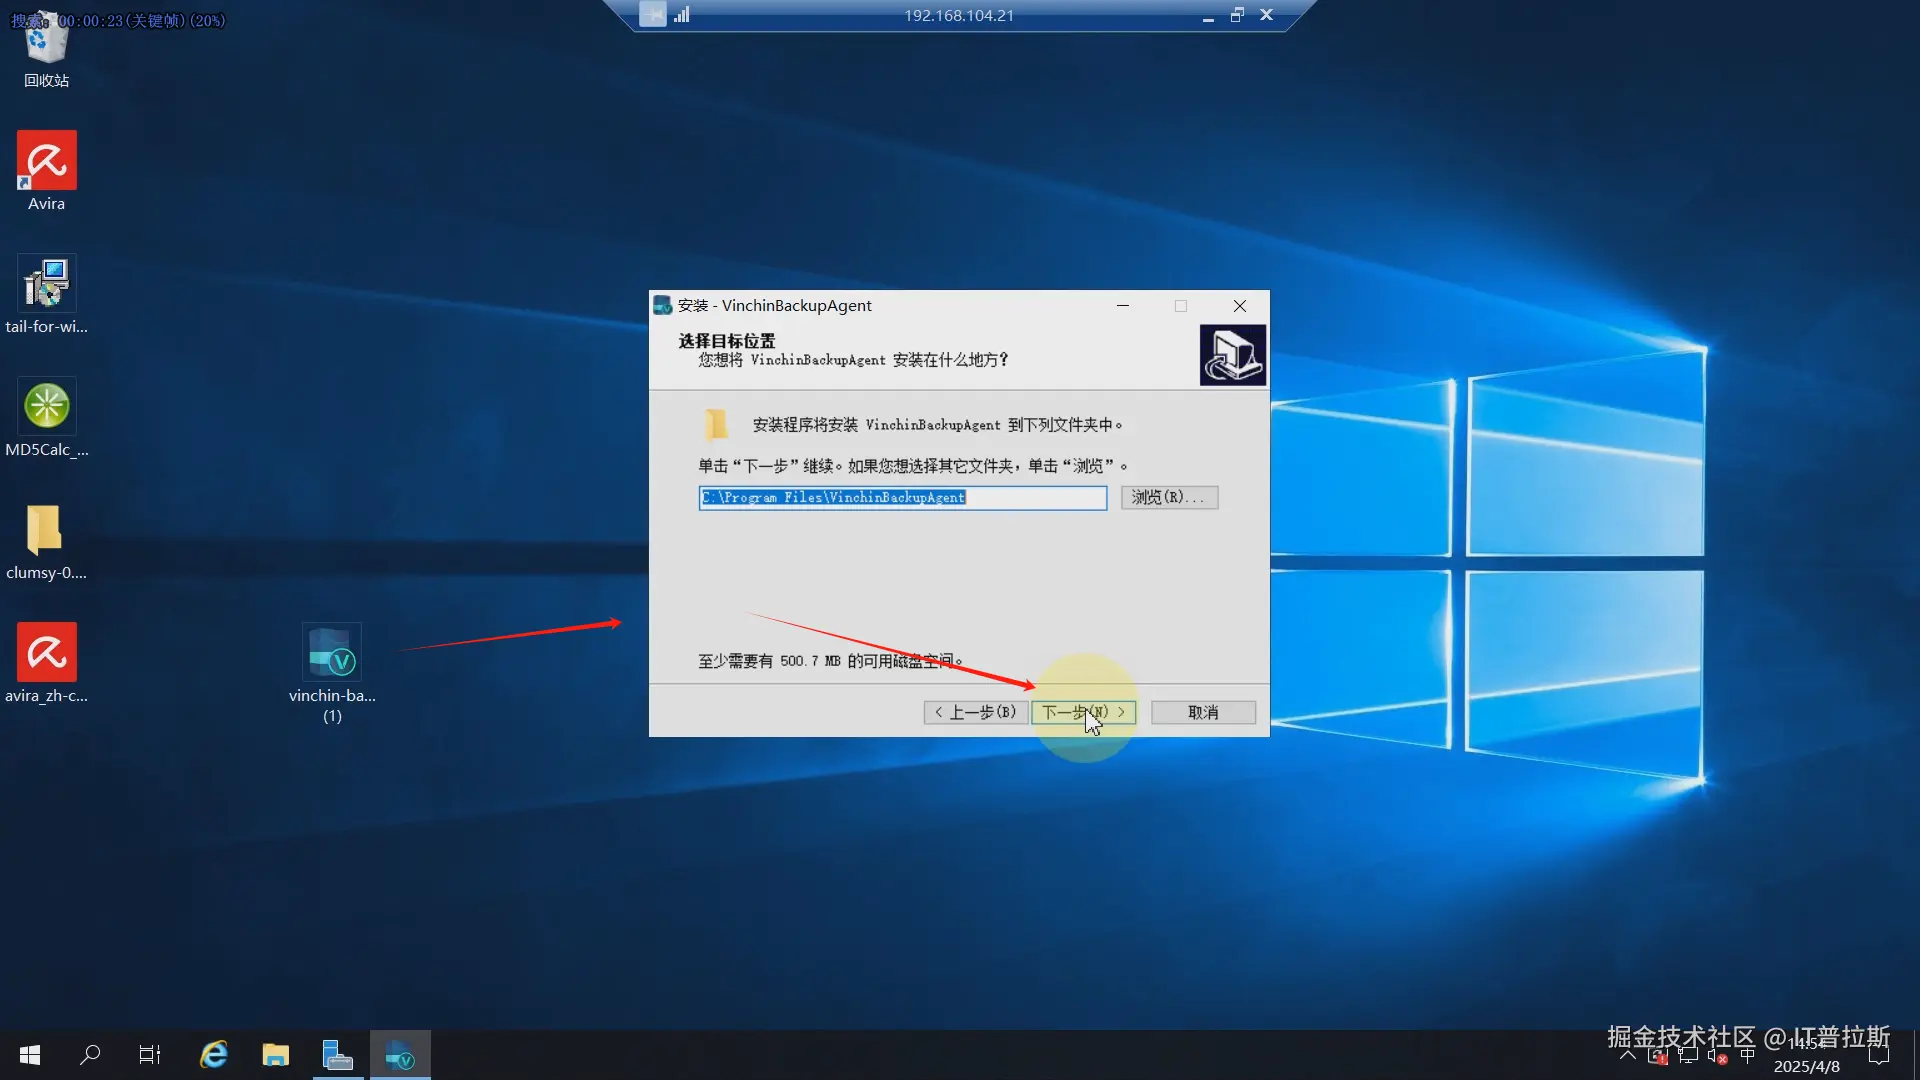The width and height of the screenshot is (1920, 1080).
Task: Show hidden system tray icons chevron
Action: tap(1627, 1056)
